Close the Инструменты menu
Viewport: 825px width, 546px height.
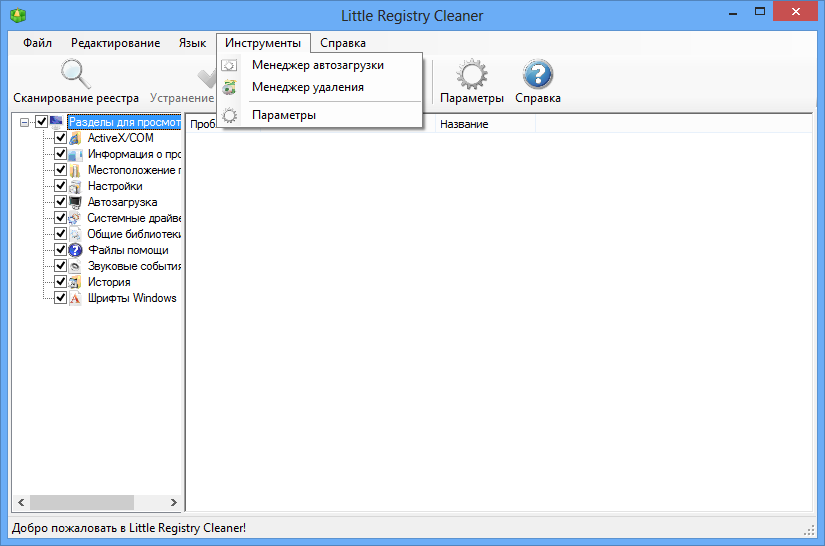(263, 43)
